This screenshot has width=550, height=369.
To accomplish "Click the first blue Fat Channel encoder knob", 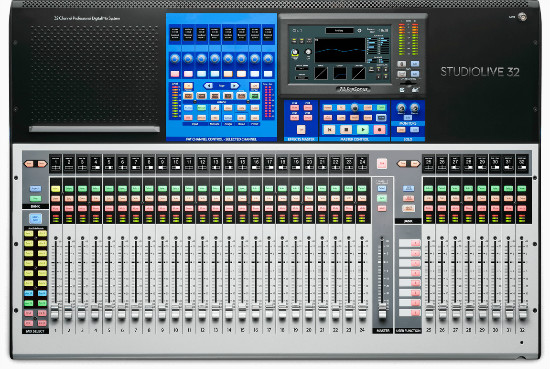I will (175, 59).
